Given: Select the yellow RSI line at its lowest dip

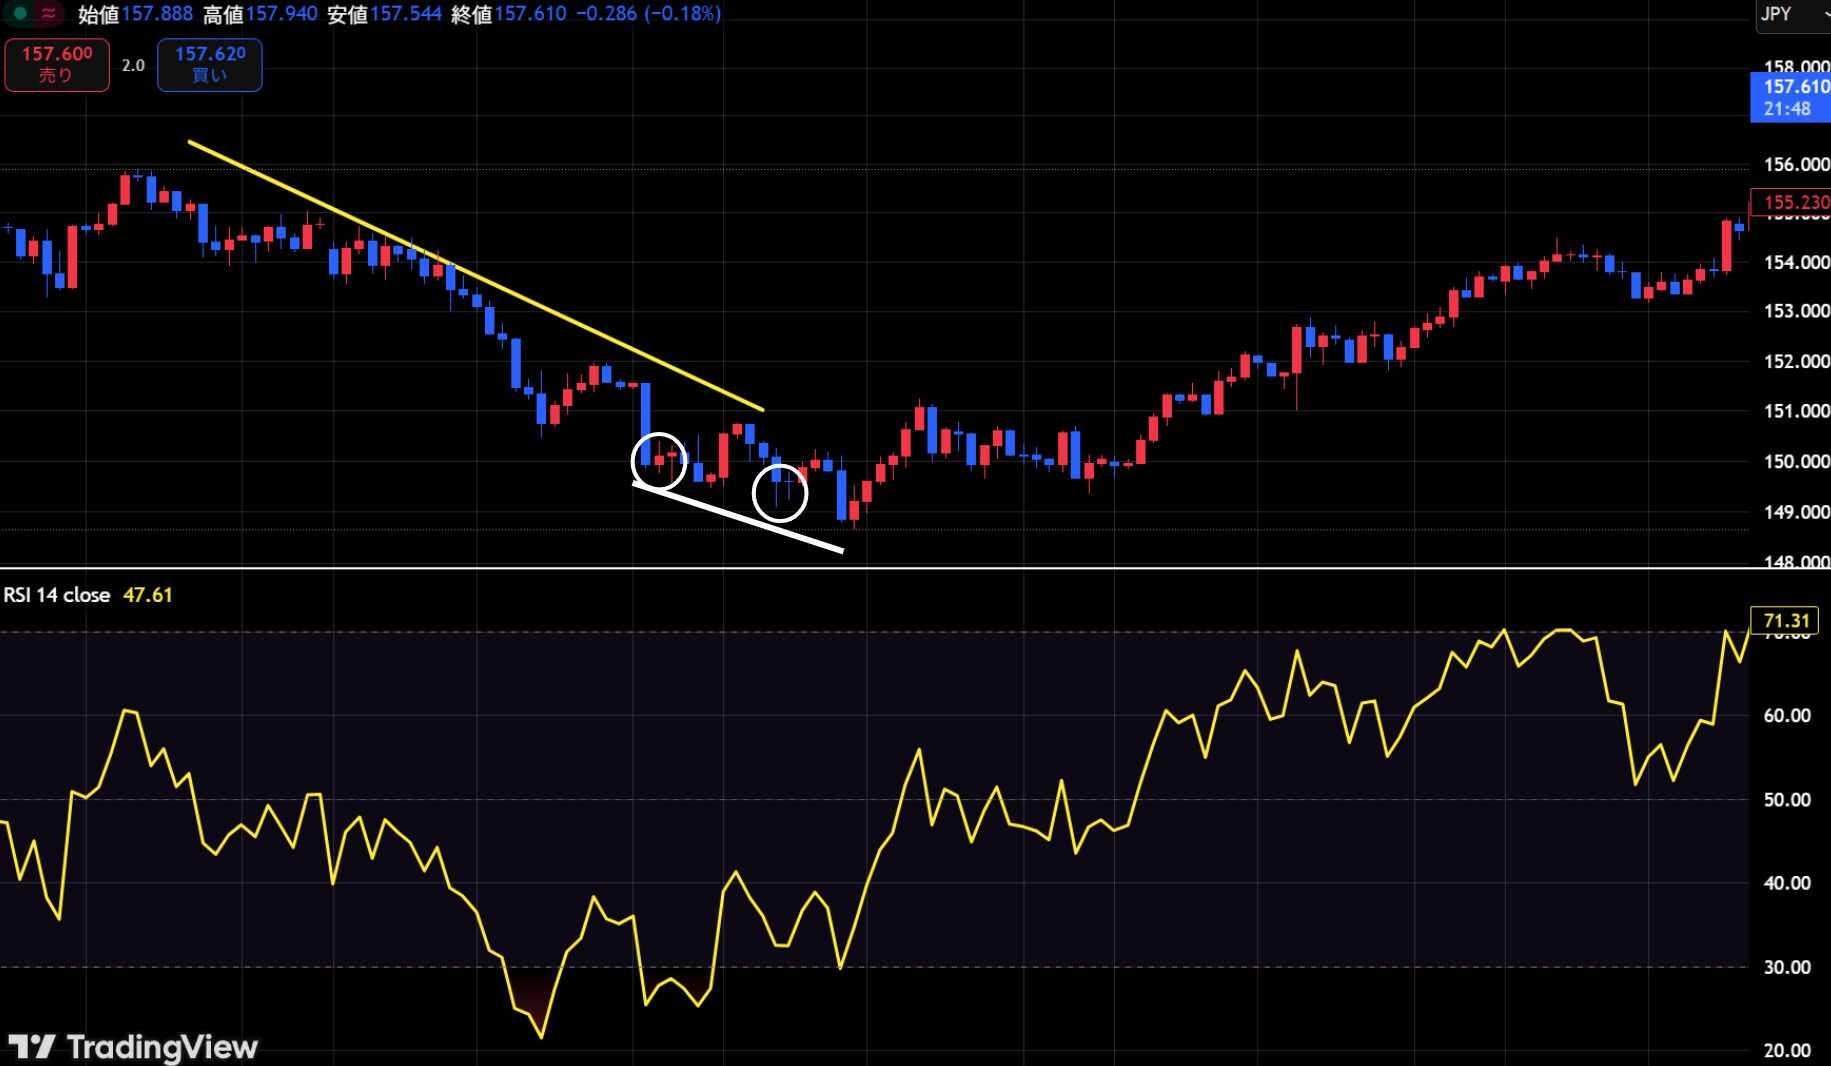Looking at the screenshot, I should [541, 1036].
